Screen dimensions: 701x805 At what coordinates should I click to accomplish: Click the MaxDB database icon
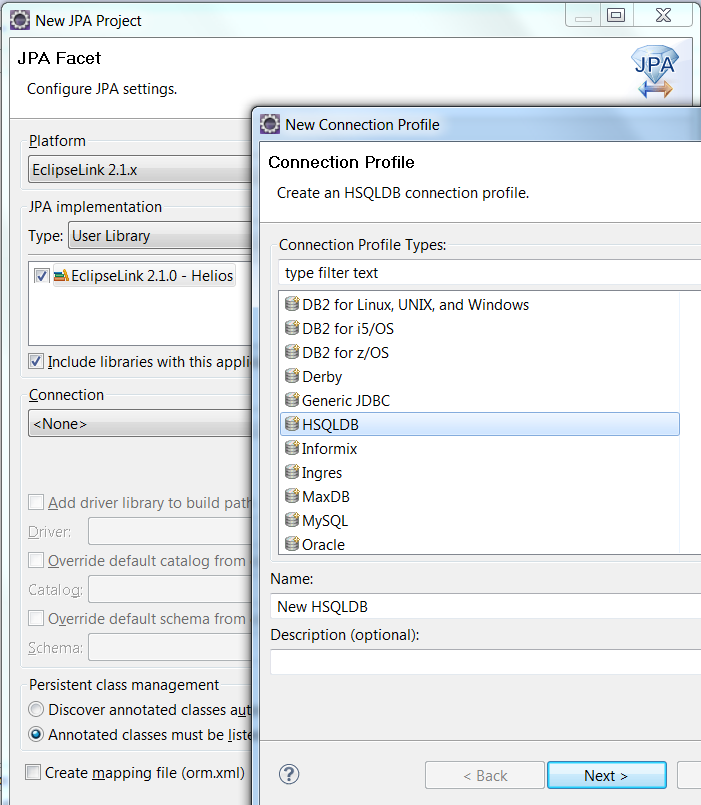(x=292, y=495)
